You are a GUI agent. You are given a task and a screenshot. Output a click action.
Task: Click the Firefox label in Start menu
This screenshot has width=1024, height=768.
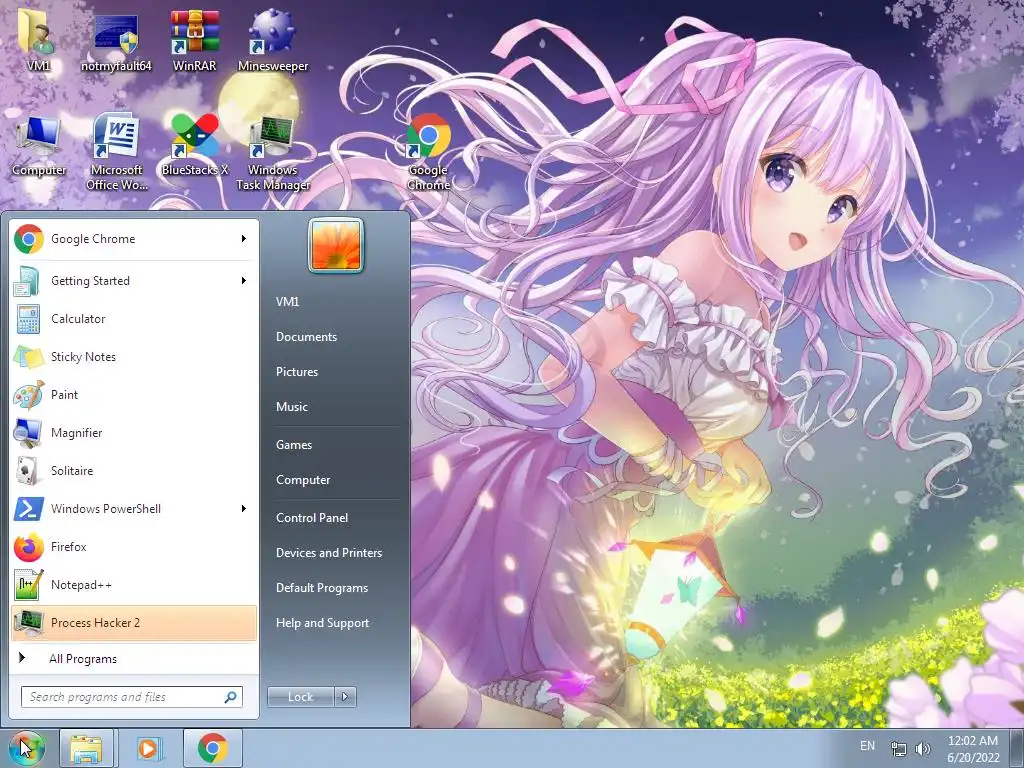click(x=69, y=547)
